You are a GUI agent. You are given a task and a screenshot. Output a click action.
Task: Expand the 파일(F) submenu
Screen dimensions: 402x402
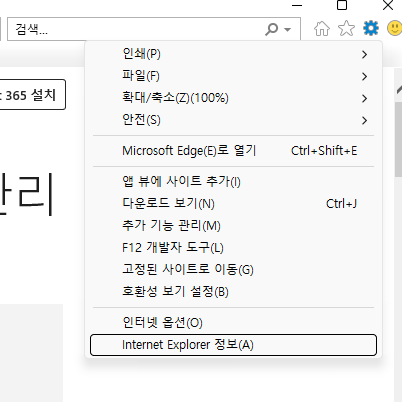[x=233, y=76]
